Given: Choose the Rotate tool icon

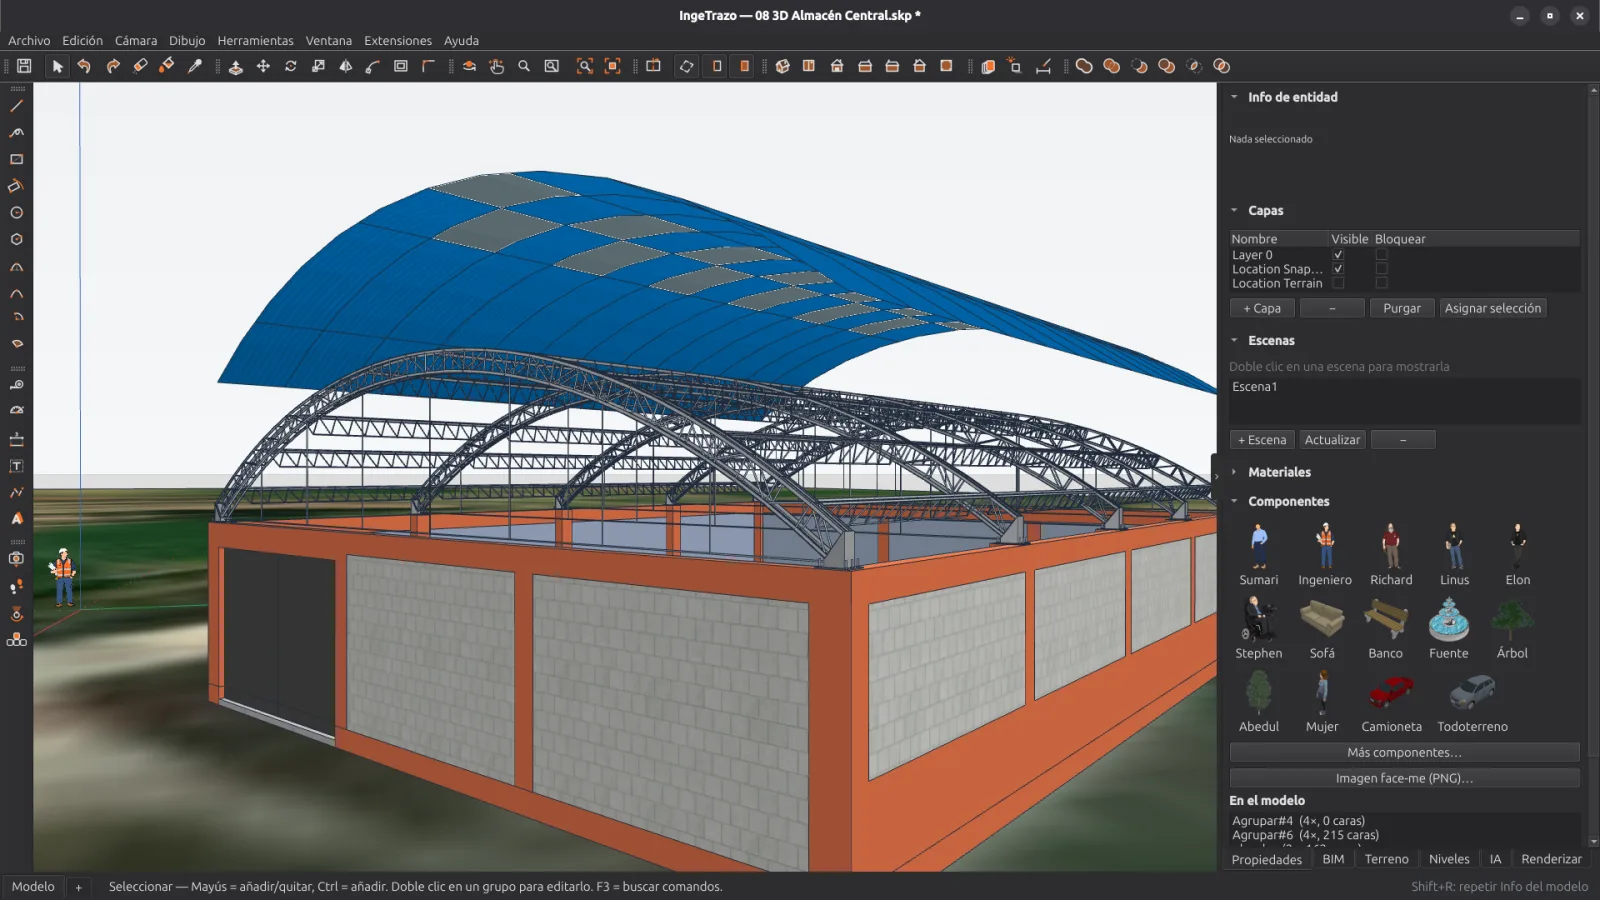Looking at the screenshot, I should pos(291,66).
